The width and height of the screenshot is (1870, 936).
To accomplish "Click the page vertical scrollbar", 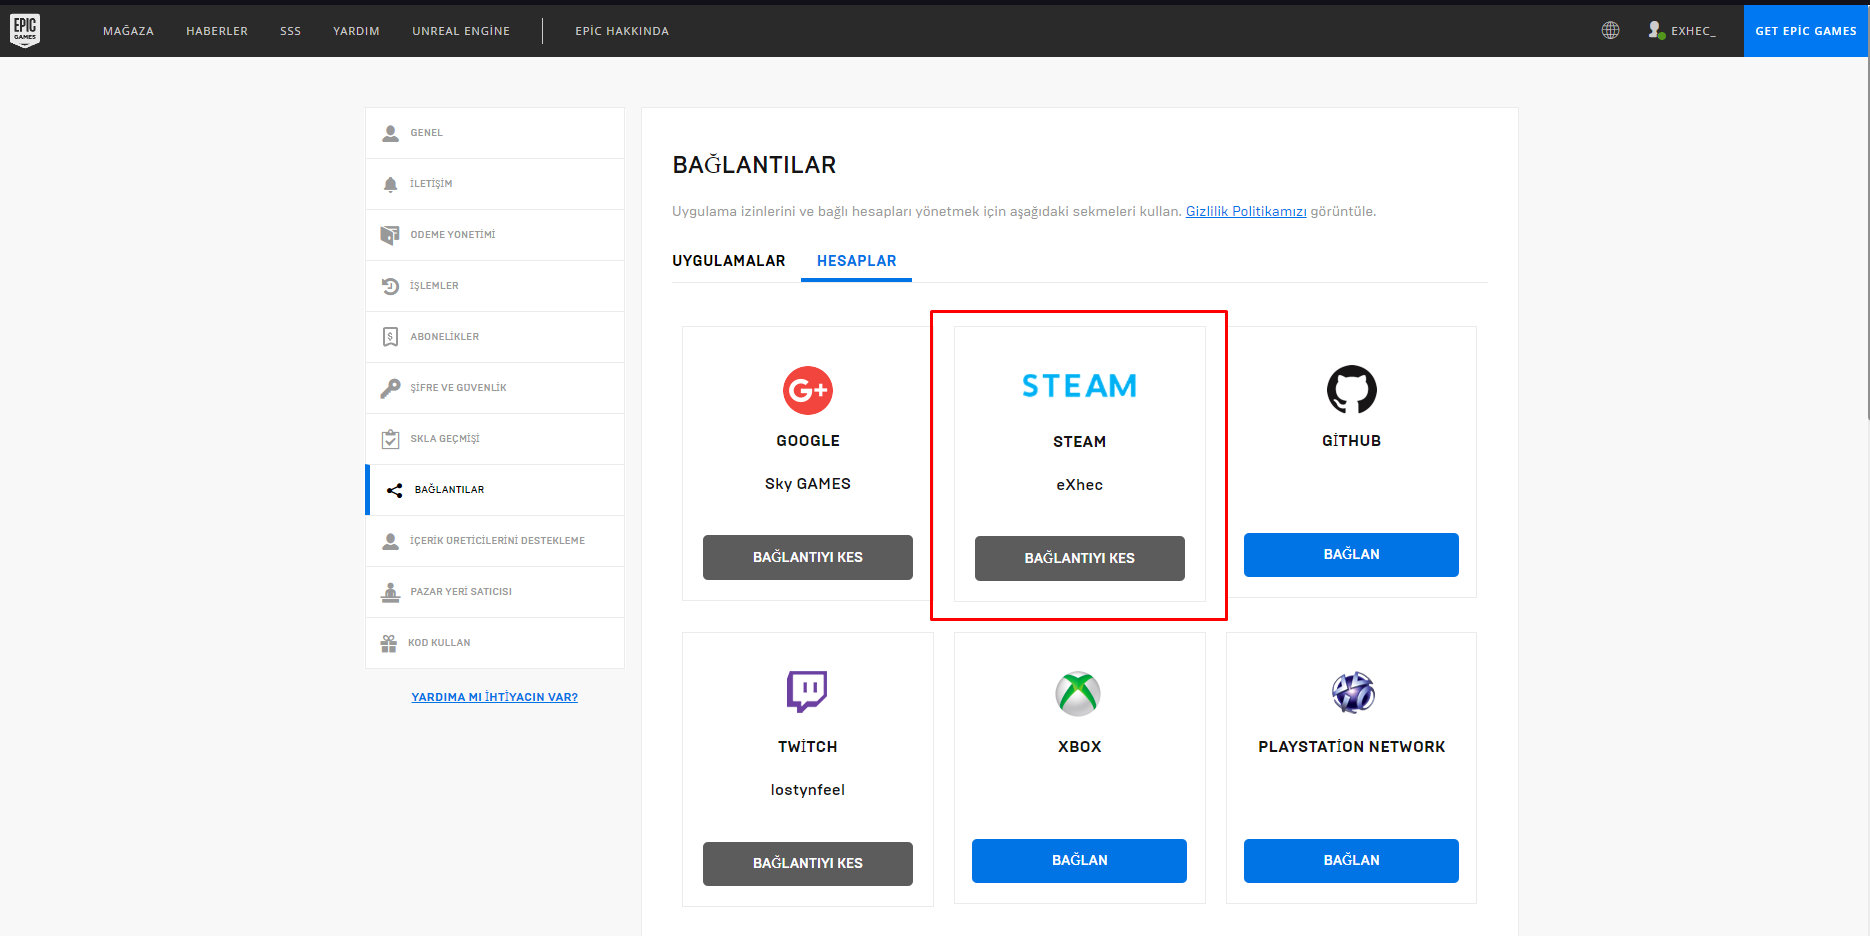I will [x=1866, y=240].
